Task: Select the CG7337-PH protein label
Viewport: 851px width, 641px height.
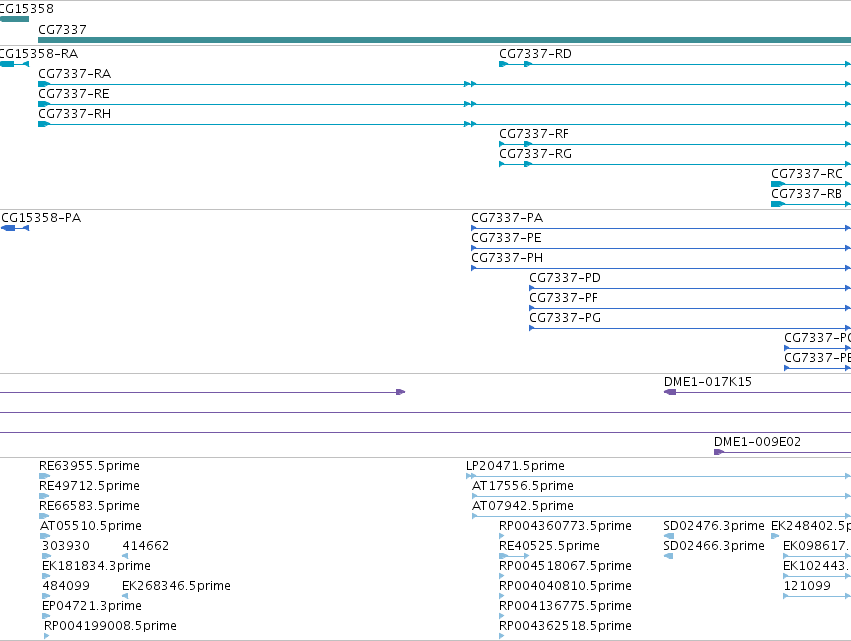Action: [x=507, y=258]
